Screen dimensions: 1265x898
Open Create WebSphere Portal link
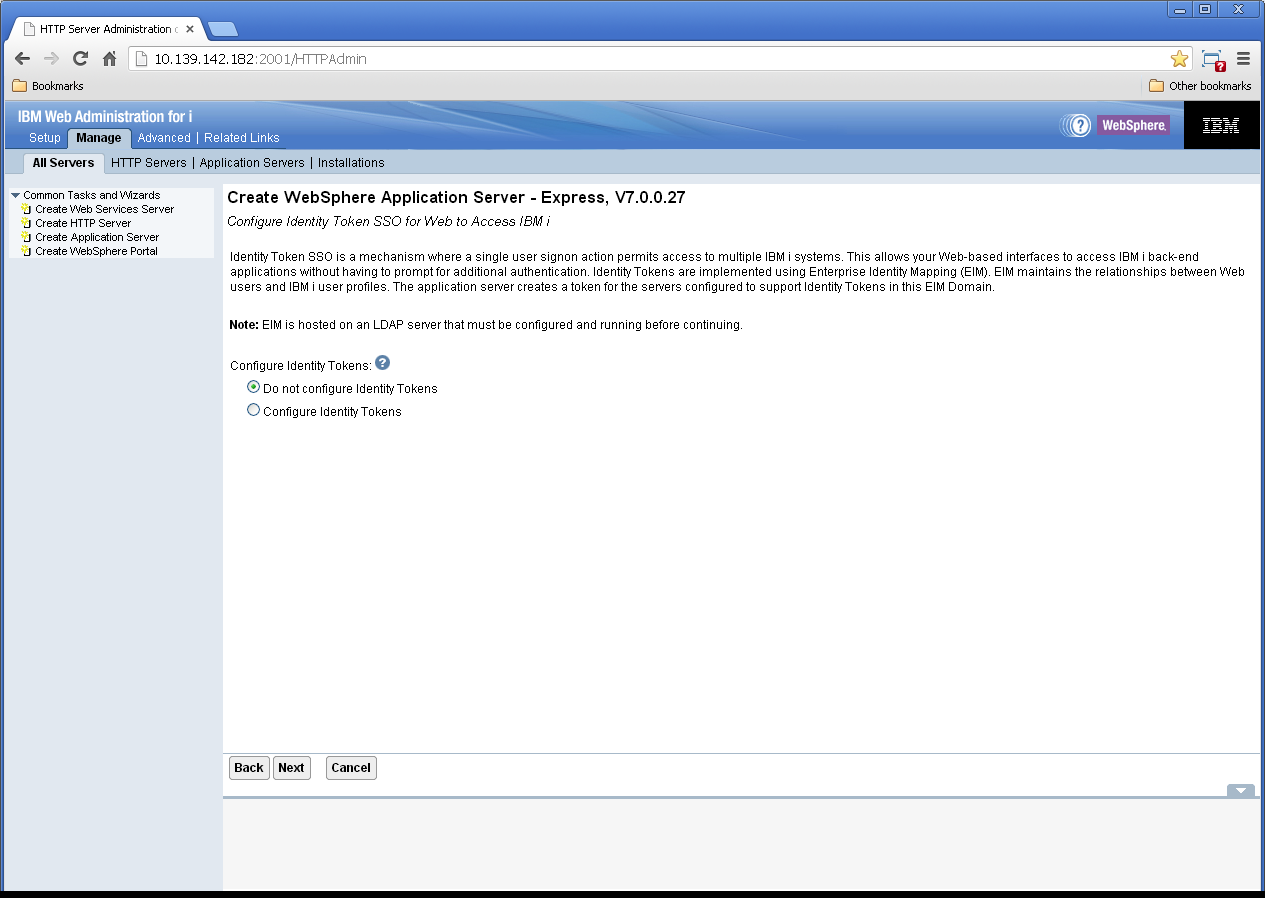click(x=96, y=251)
